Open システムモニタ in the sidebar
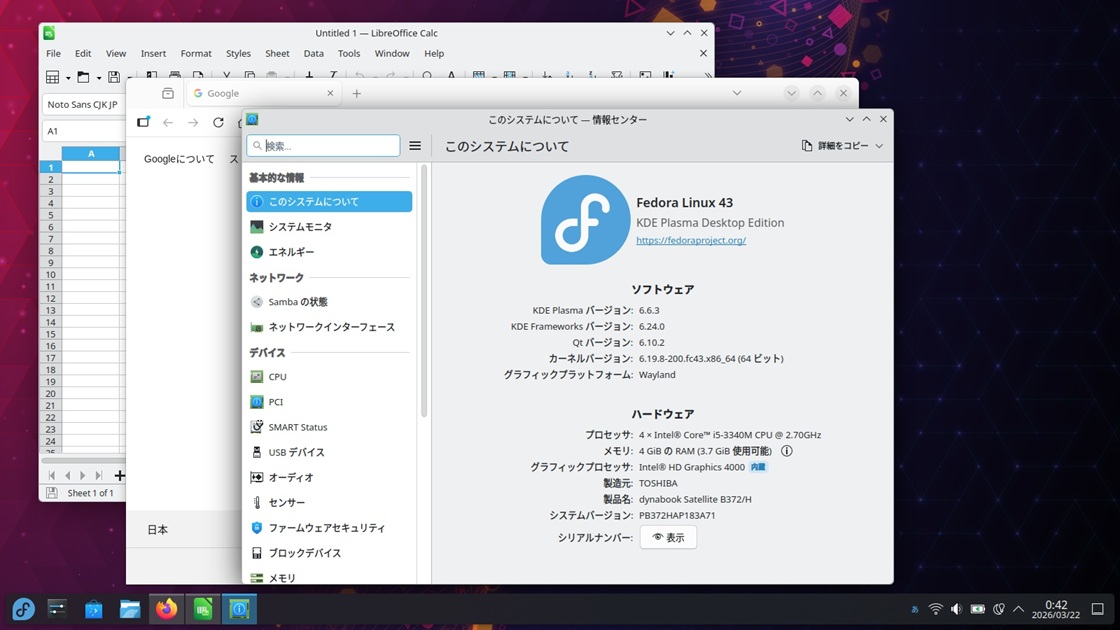This screenshot has height=630, width=1120. click(x=299, y=227)
